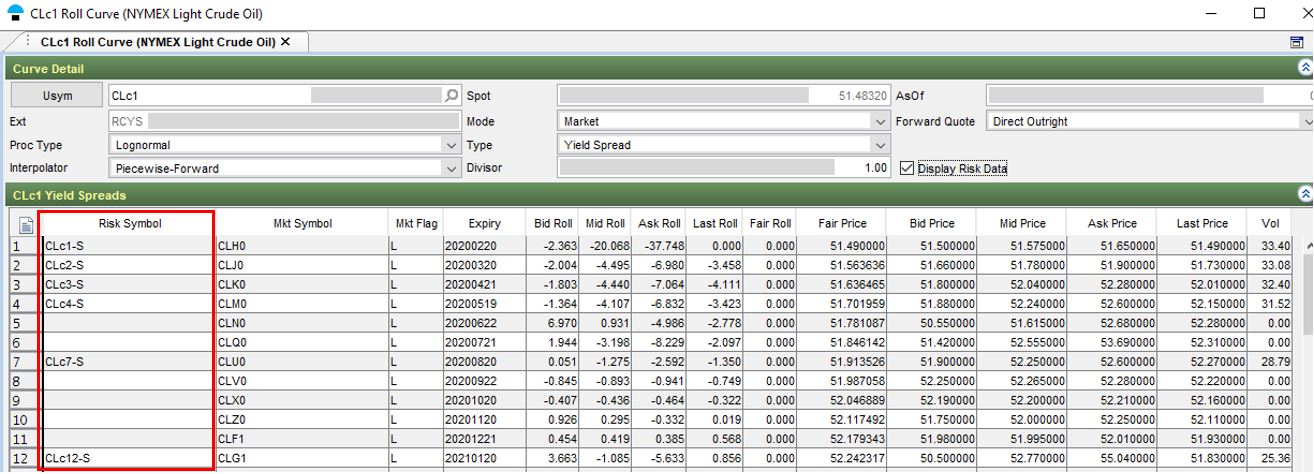Click the Divisor input field
1314x474 pixels.
[x=723, y=169]
